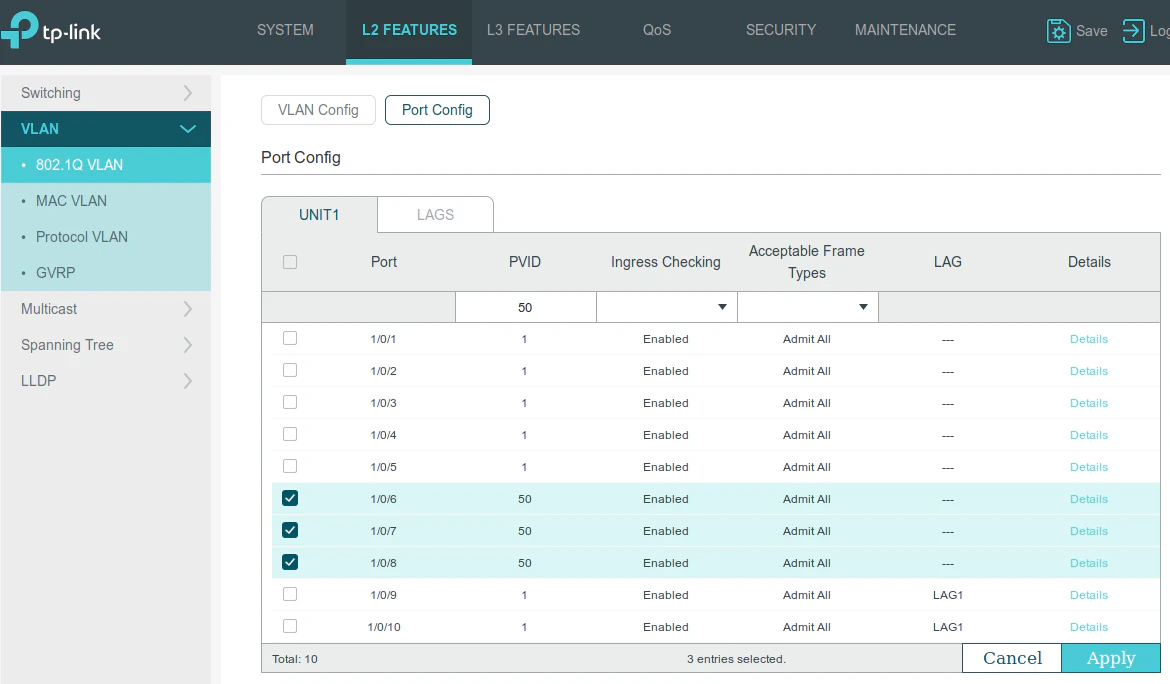Expand the LLDP menu chevron
The image size is (1170, 684).
[x=187, y=380]
